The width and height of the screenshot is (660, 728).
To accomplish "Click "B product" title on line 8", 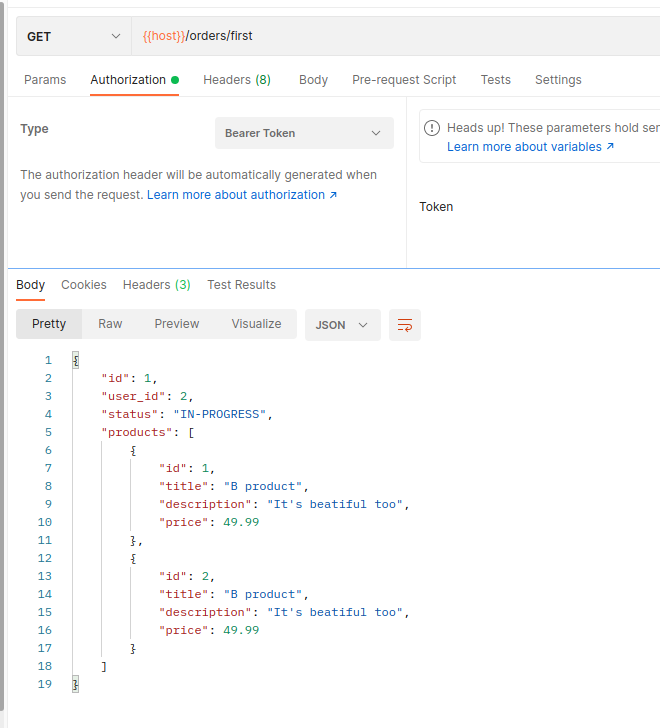I will [263, 486].
